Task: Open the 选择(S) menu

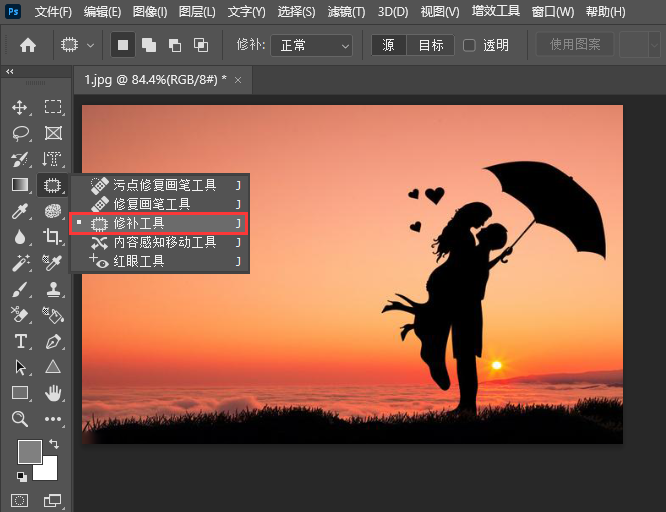Action: coord(296,12)
